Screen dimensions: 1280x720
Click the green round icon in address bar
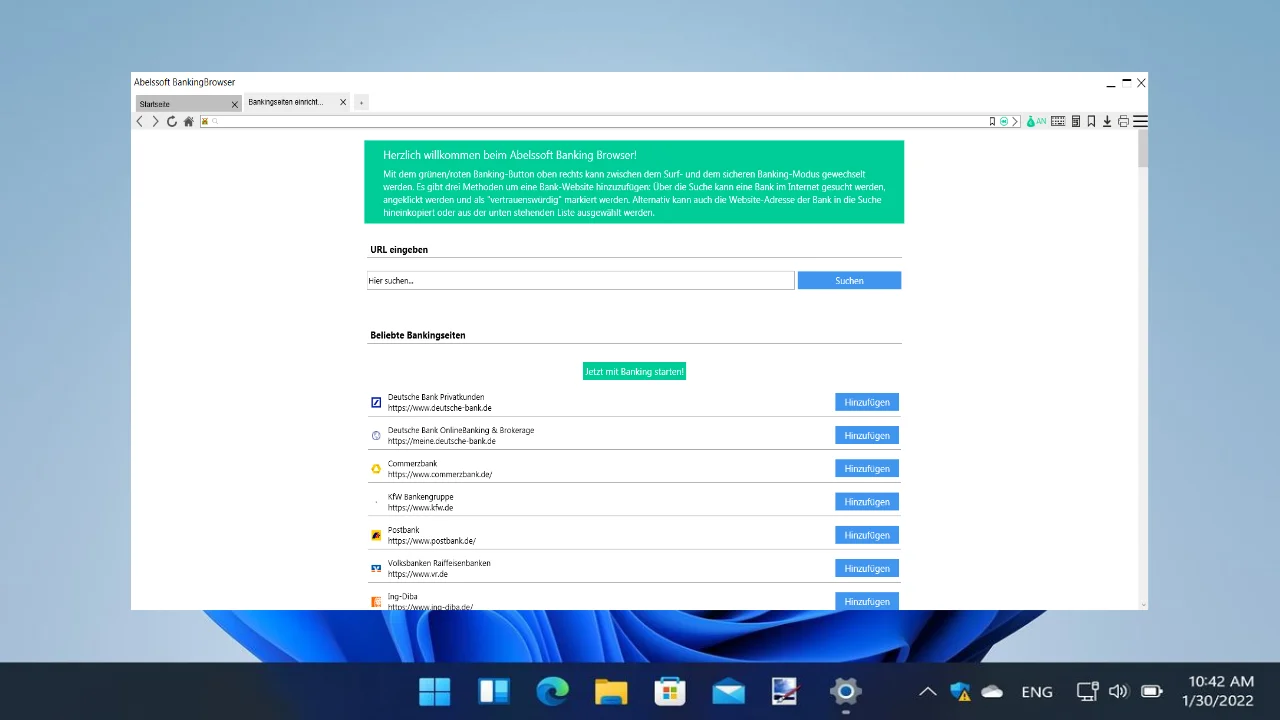pos(1004,121)
